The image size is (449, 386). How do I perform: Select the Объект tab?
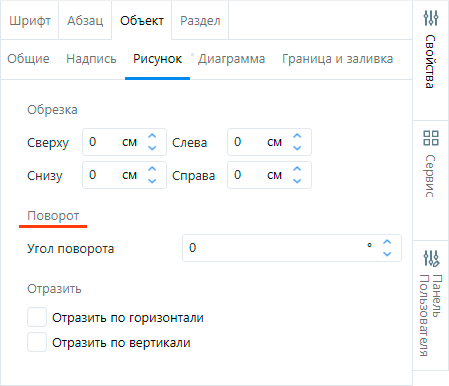click(142, 21)
